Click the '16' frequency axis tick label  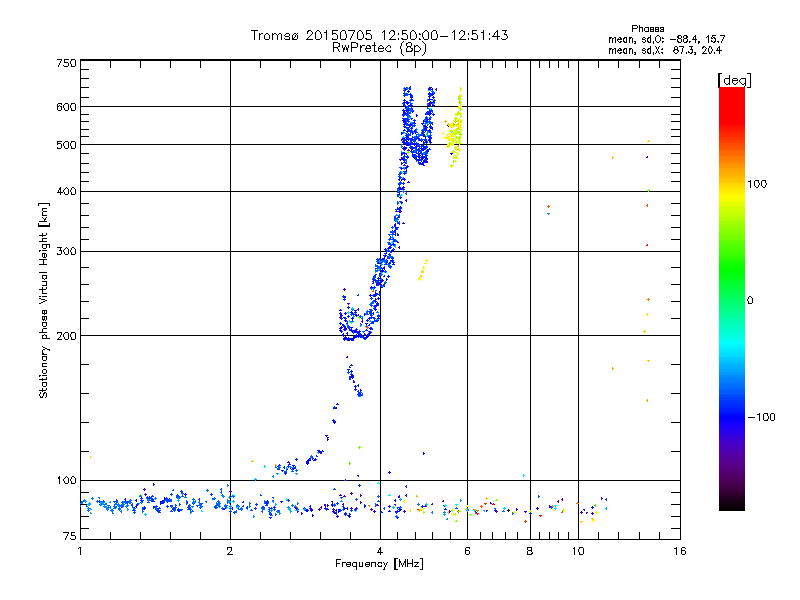click(680, 551)
